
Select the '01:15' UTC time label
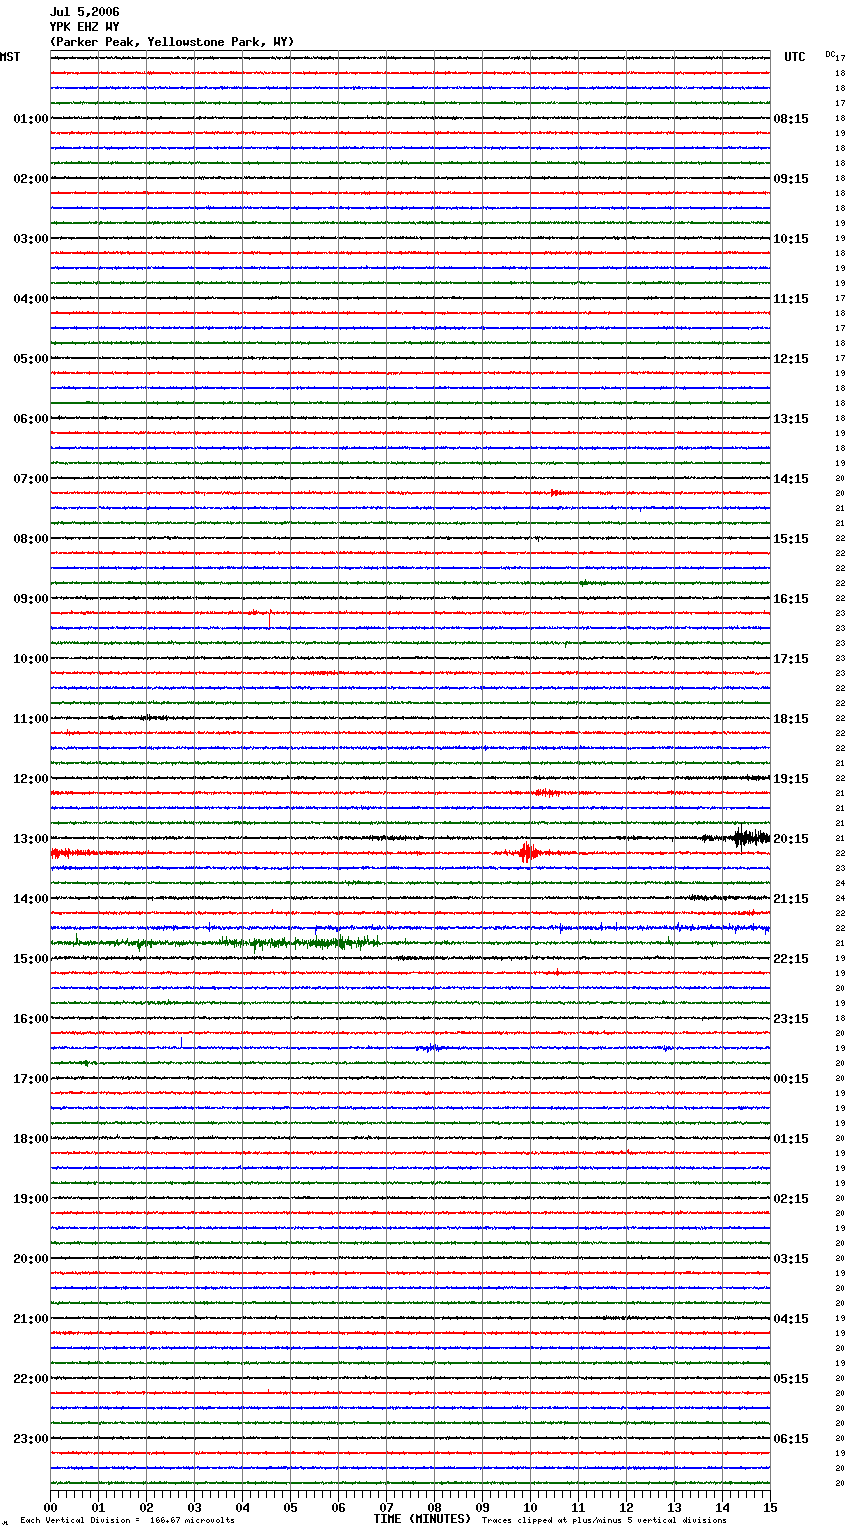(791, 1139)
